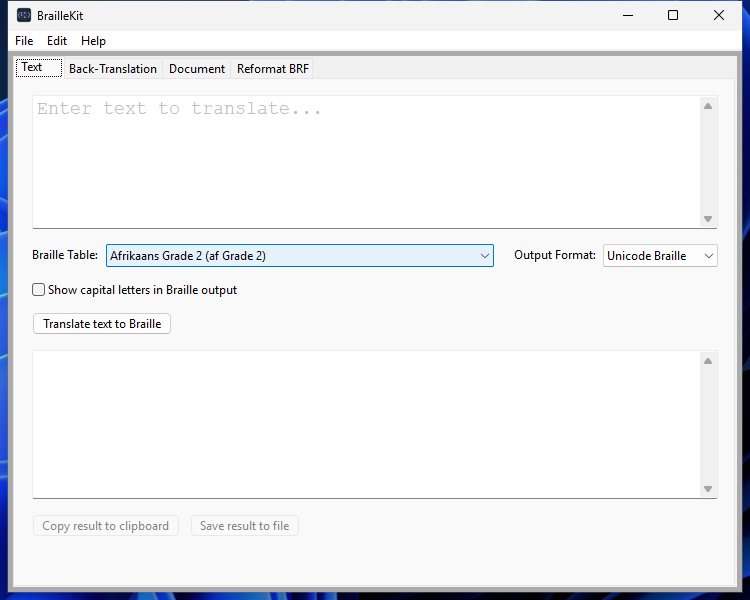Open the Edit menu
The width and height of the screenshot is (750, 600).
click(57, 41)
